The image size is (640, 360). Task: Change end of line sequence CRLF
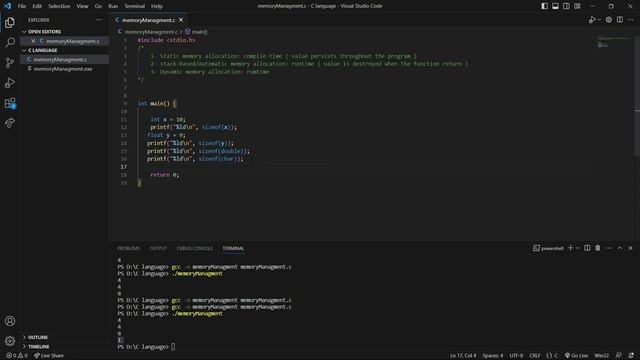point(535,356)
